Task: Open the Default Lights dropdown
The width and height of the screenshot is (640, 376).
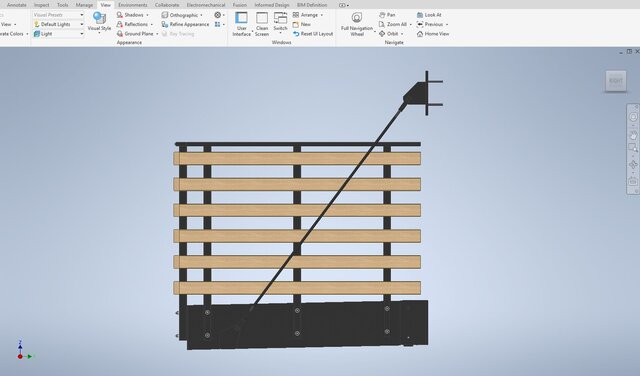Action: 58,24
